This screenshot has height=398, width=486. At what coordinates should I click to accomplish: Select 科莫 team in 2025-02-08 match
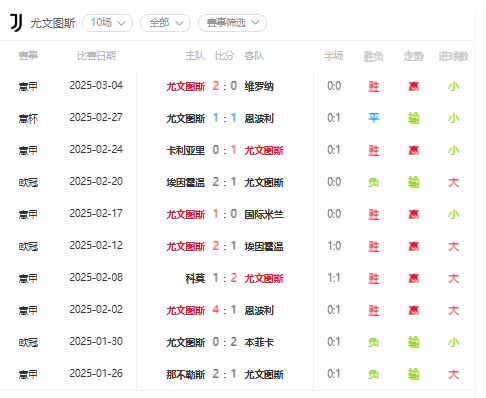[195, 278]
